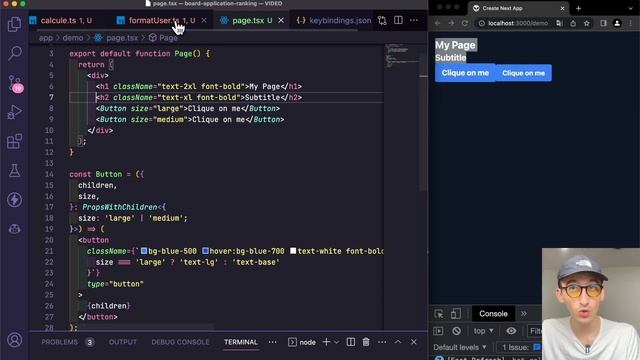Bookmark this page with the star icon
The image size is (640, 360).
(587, 23)
